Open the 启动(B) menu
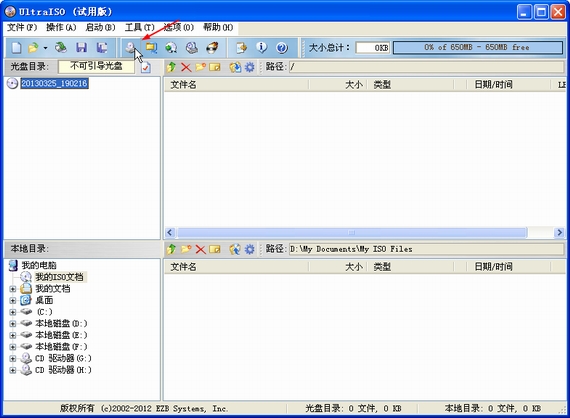This screenshot has width=570, height=418. pos(100,28)
